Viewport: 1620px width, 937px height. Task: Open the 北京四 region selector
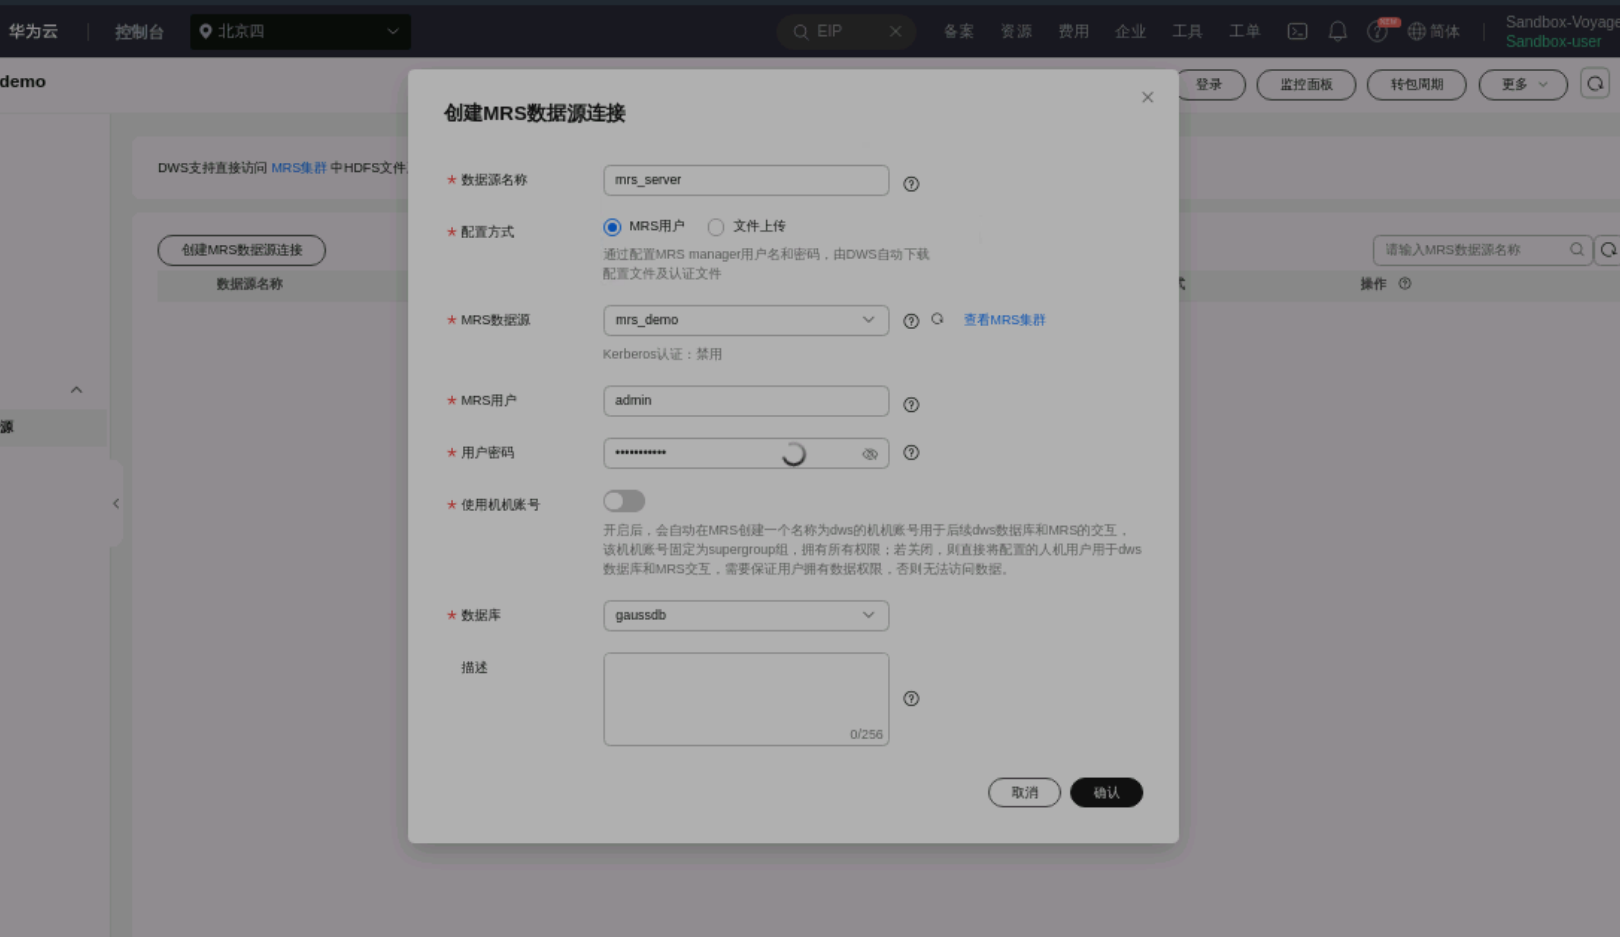pyautogui.click(x=300, y=32)
